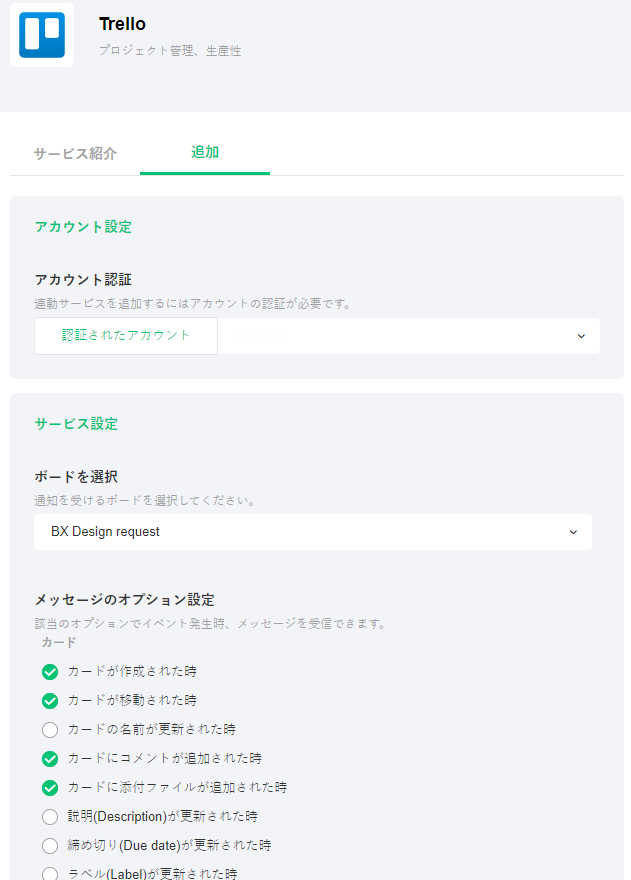The width and height of the screenshot is (631, 880).
Task: Click the board dropdown chevron arrow
Action: (x=573, y=532)
